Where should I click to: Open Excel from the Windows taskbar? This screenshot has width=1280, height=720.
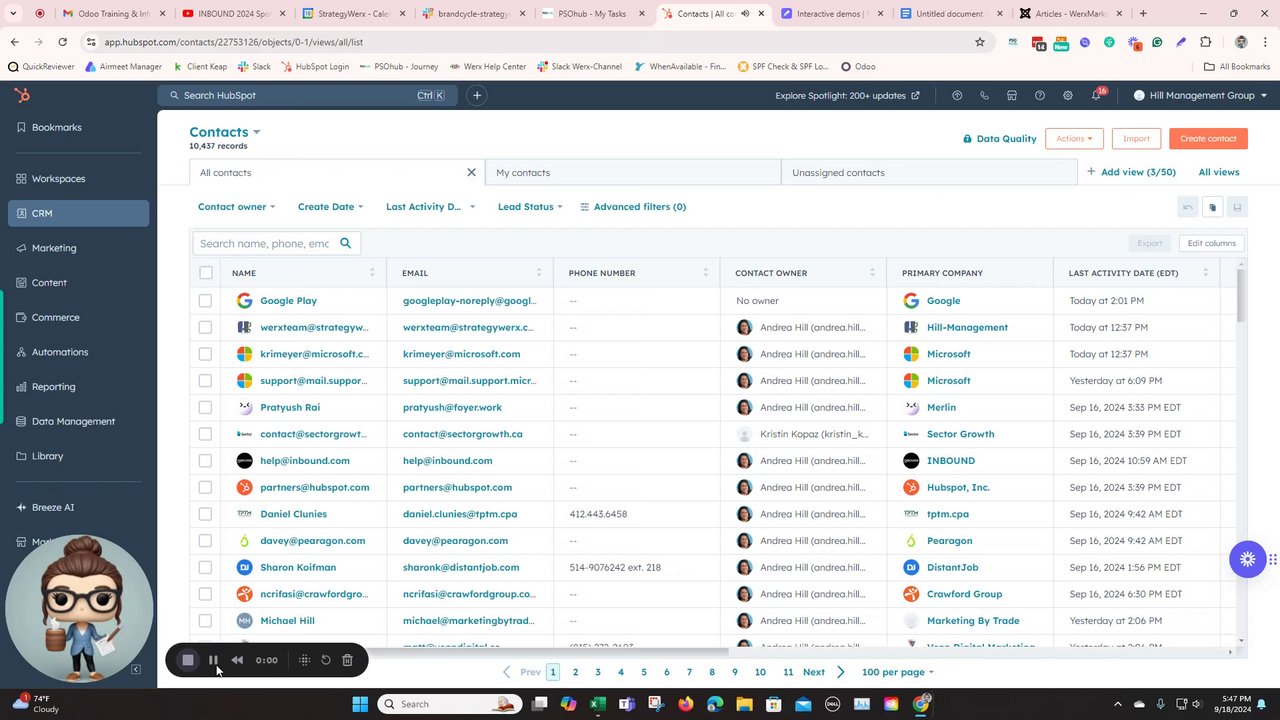(x=598, y=704)
